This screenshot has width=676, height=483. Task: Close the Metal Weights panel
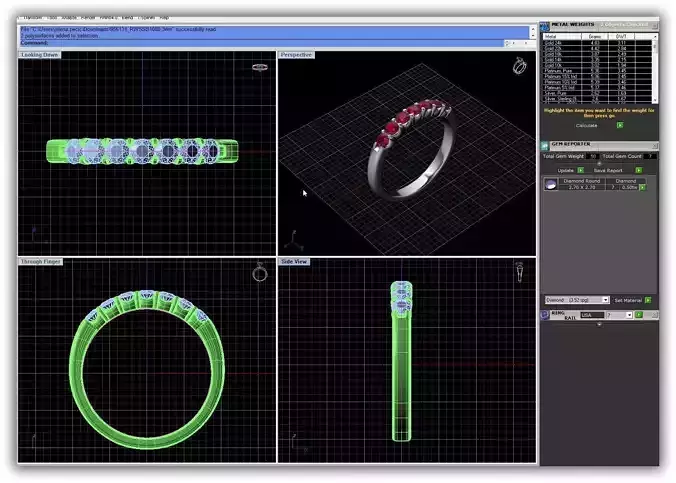[x=654, y=26]
